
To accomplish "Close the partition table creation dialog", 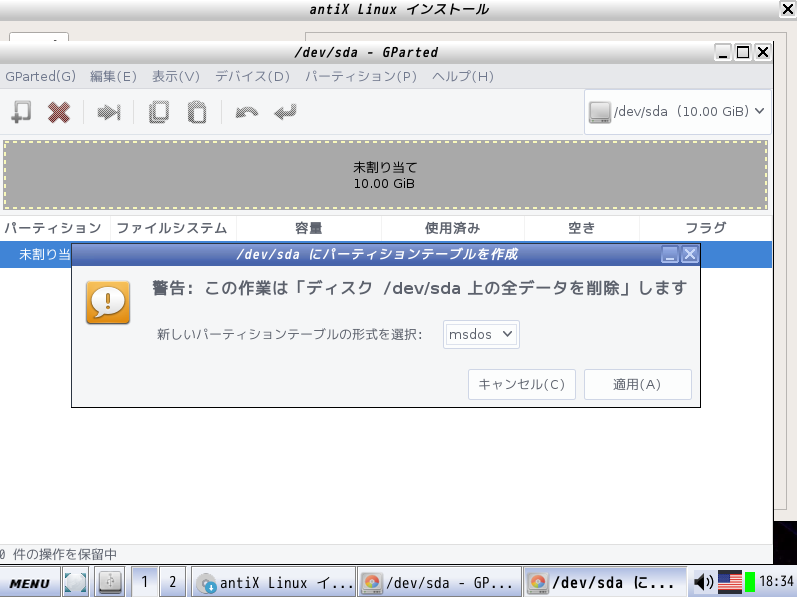I will pos(689,254).
